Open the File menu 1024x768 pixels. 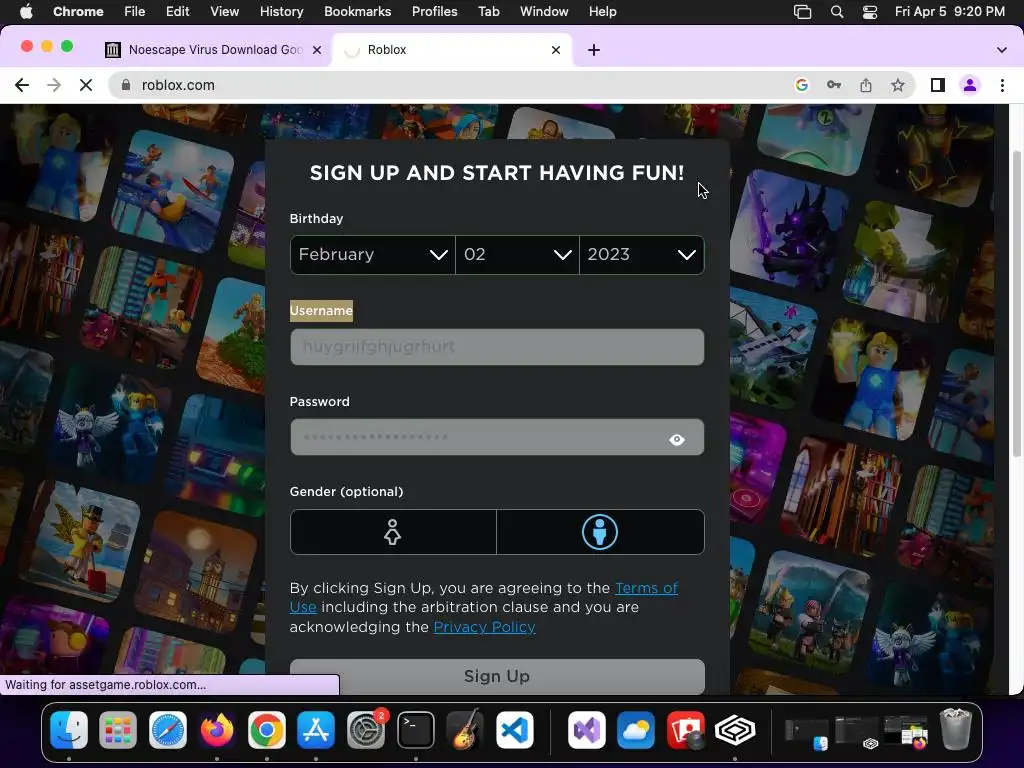point(135,11)
